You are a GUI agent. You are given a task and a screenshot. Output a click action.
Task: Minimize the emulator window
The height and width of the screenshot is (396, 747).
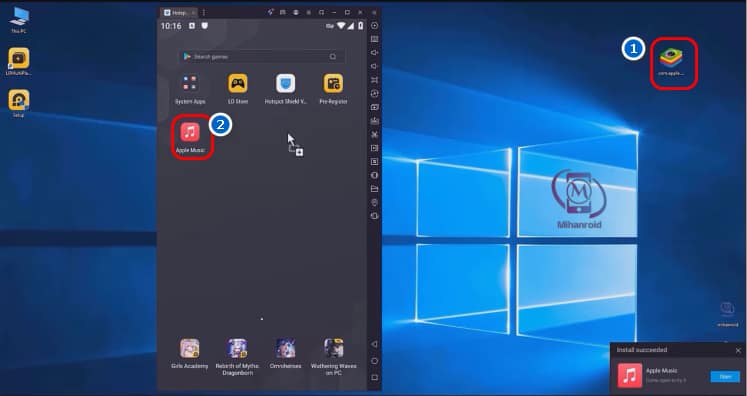(x=334, y=12)
